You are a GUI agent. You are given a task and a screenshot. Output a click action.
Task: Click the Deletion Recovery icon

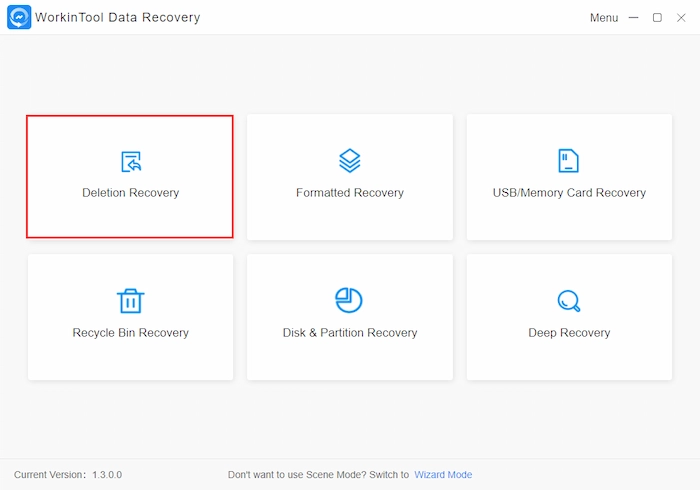[x=131, y=162]
